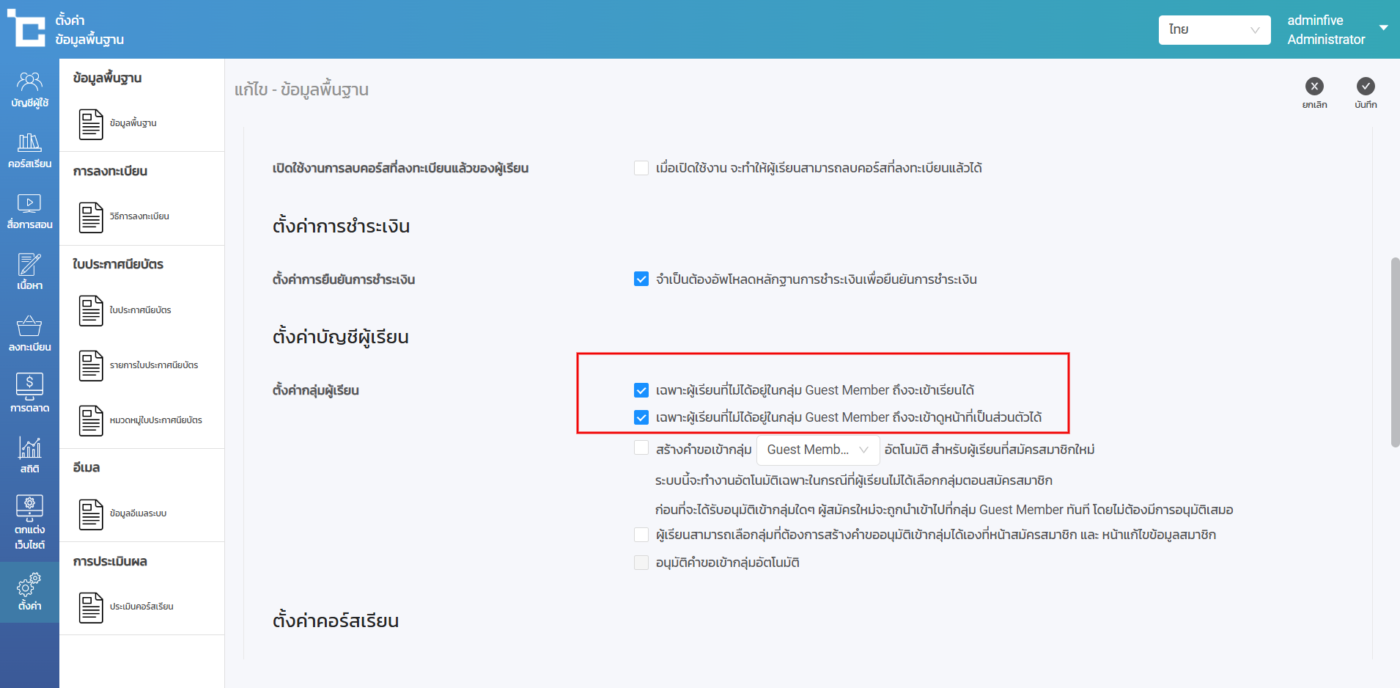1400x688 pixels.
Task: Click the ยกเลิก cancel X icon
Action: (x=1314, y=87)
